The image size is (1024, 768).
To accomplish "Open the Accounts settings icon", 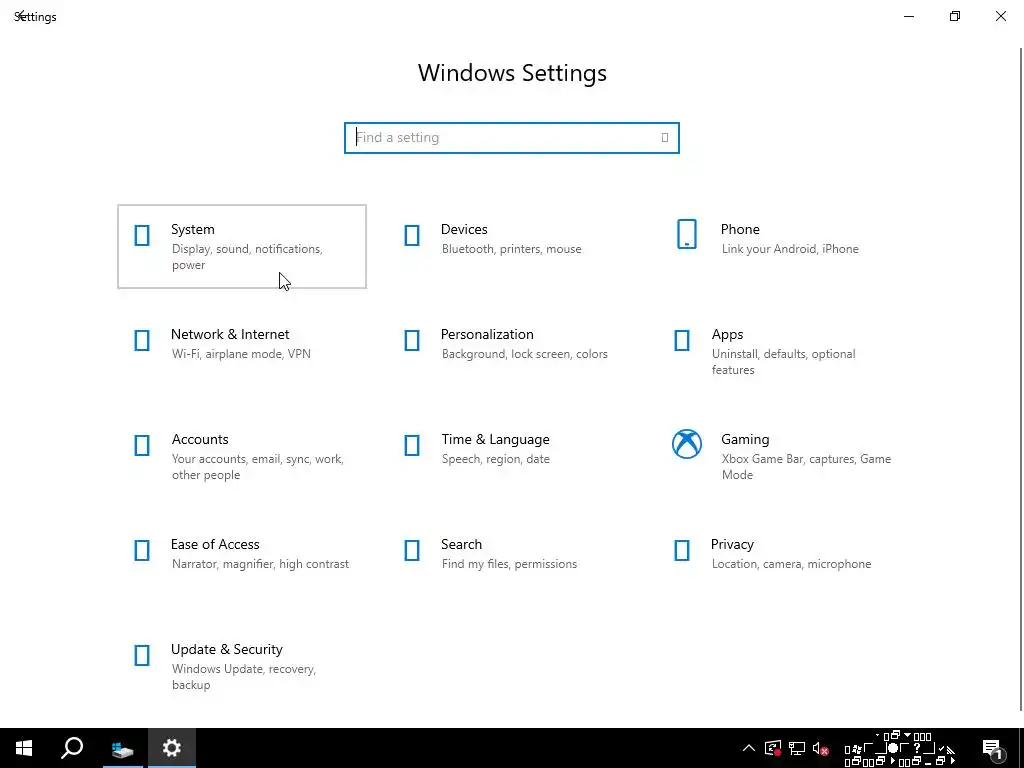I will point(142,445).
